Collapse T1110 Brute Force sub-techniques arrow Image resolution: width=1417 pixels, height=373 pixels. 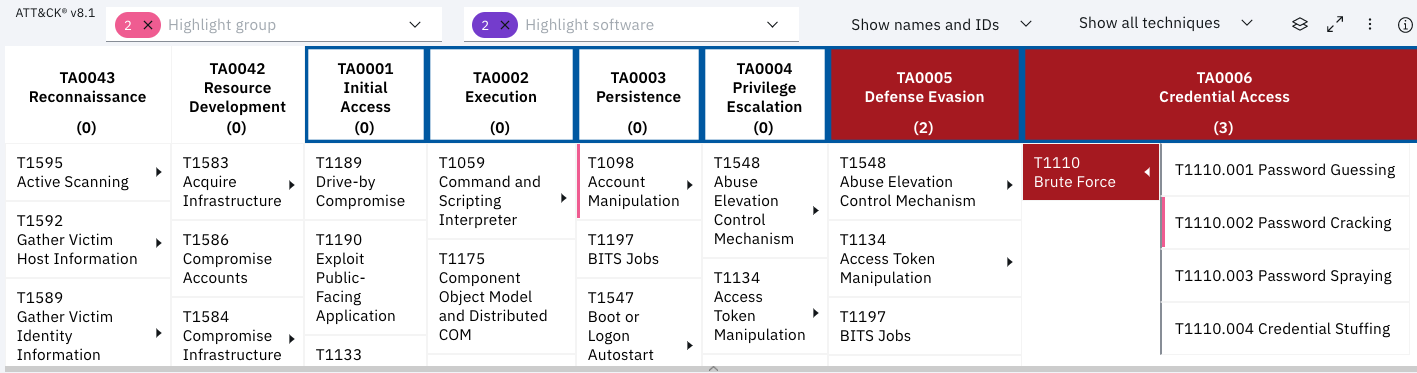coord(1147,173)
